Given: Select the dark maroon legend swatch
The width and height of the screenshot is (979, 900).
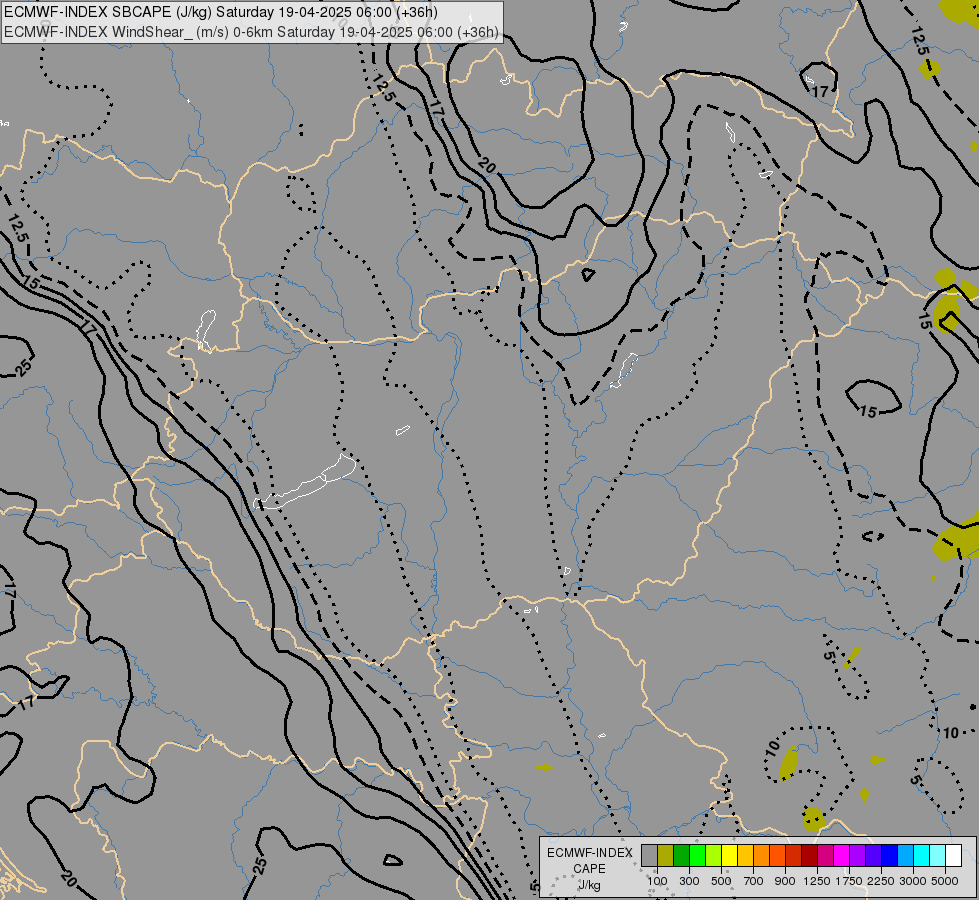Looking at the screenshot, I should pos(809,855).
